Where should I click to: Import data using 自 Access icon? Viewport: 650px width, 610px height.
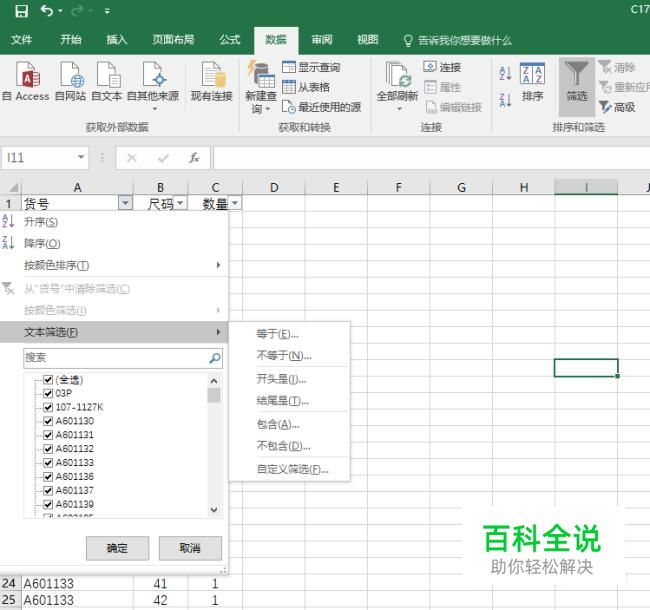point(27,81)
